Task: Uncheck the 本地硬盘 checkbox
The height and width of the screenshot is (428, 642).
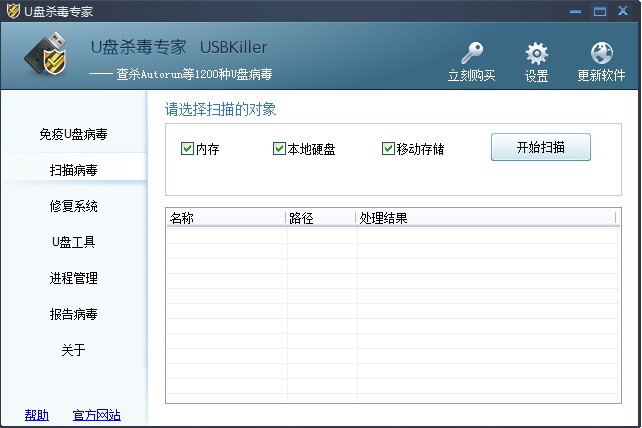Action: [x=279, y=148]
